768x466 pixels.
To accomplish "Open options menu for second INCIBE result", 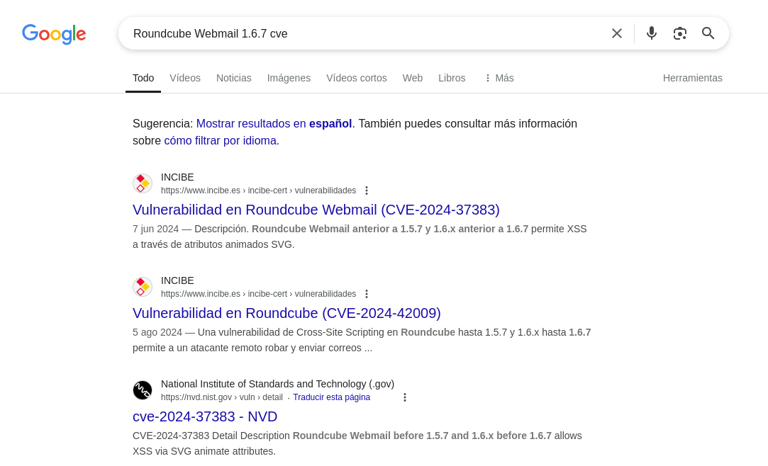I will (367, 294).
